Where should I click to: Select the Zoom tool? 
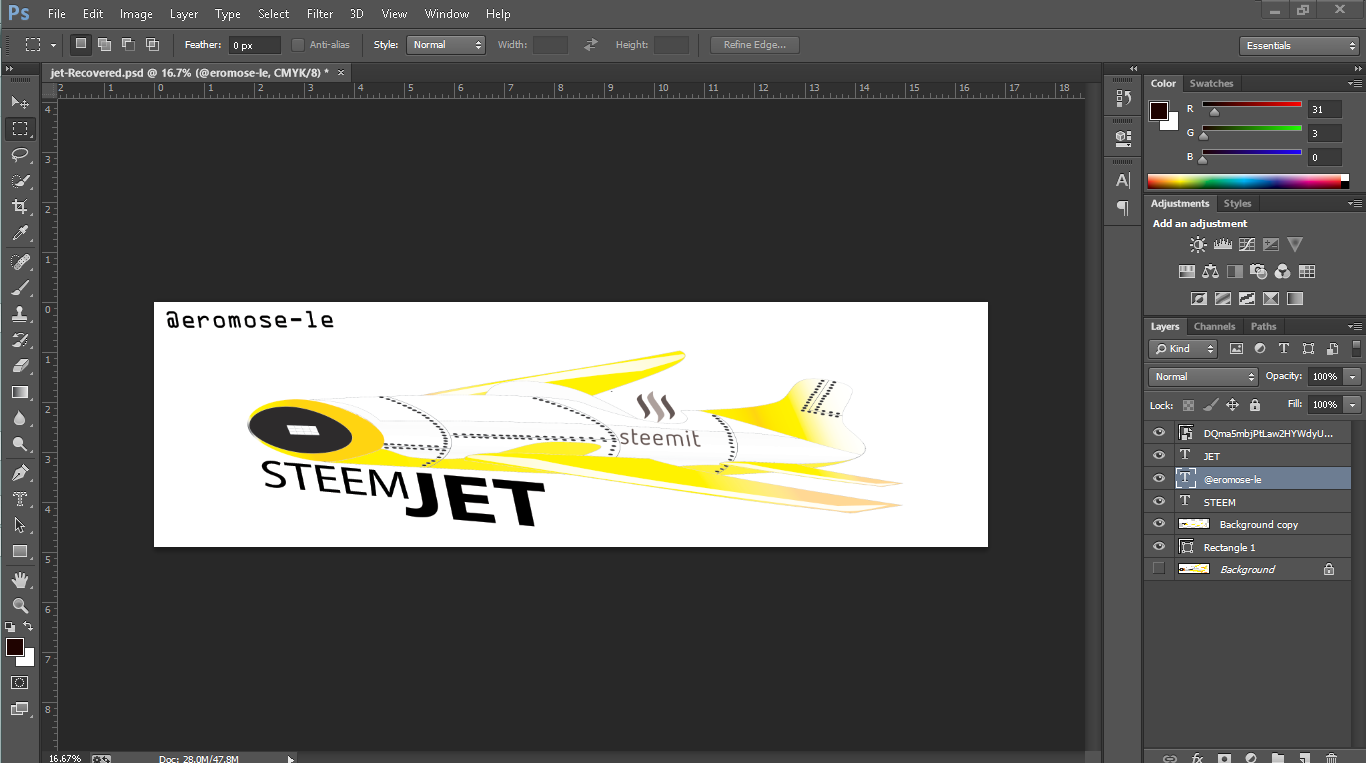point(20,605)
